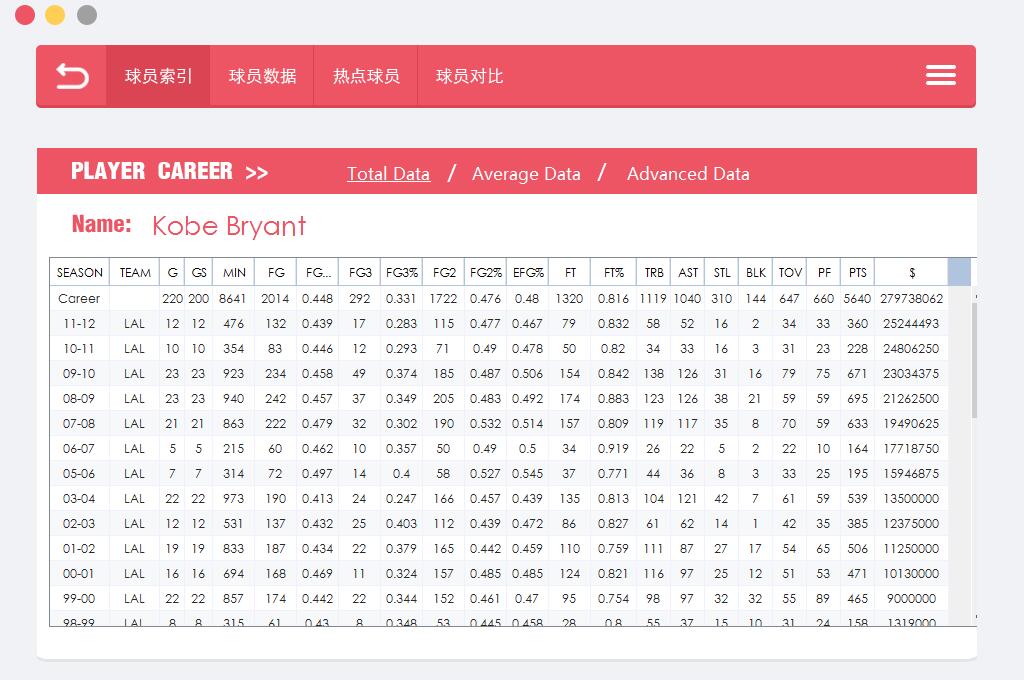Click the MIN column header
Screen dimensions: 1024x680
[x=234, y=272]
